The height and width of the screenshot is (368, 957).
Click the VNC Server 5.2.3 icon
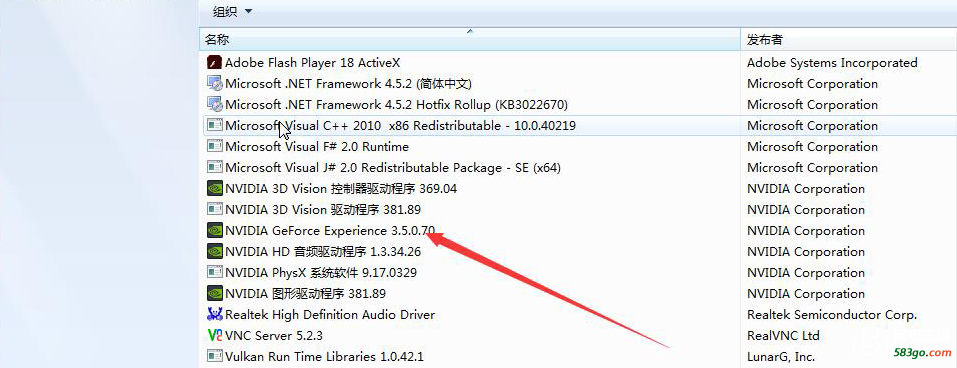(x=214, y=335)
